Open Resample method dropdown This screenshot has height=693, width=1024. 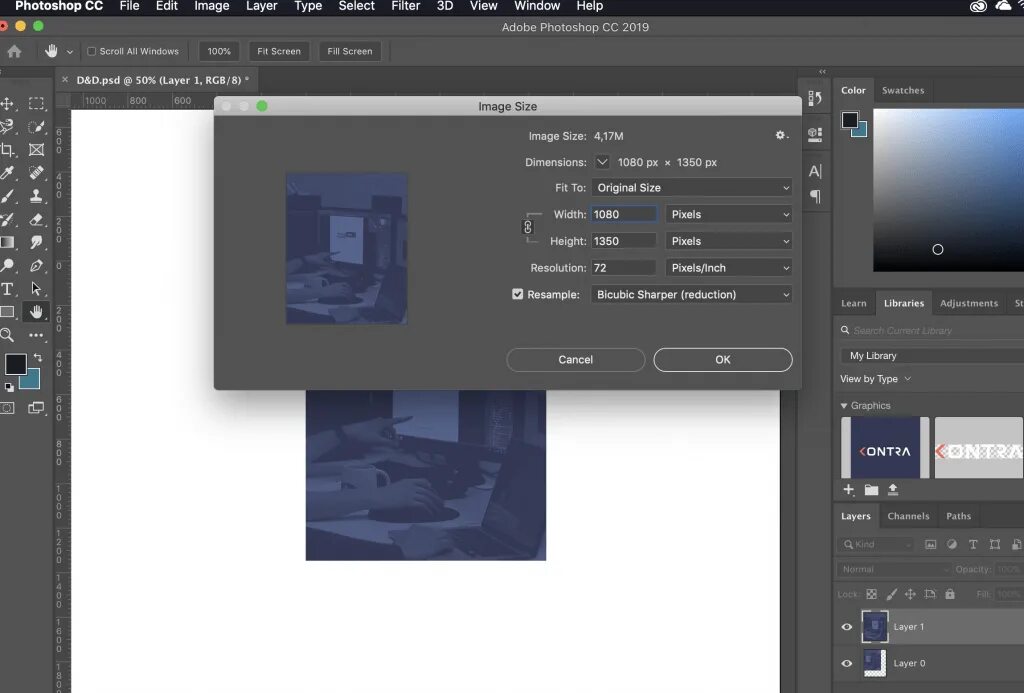(x=692, y=295)
